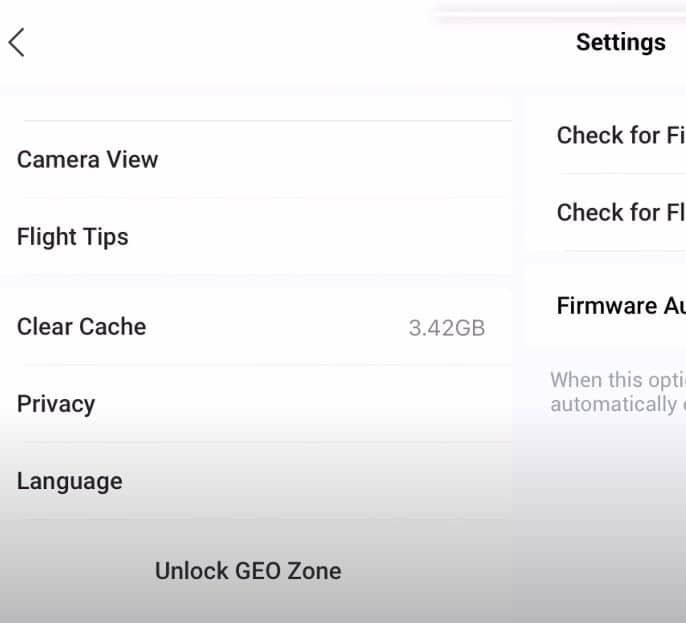Expand the Language selection option

tap(256, 481)
